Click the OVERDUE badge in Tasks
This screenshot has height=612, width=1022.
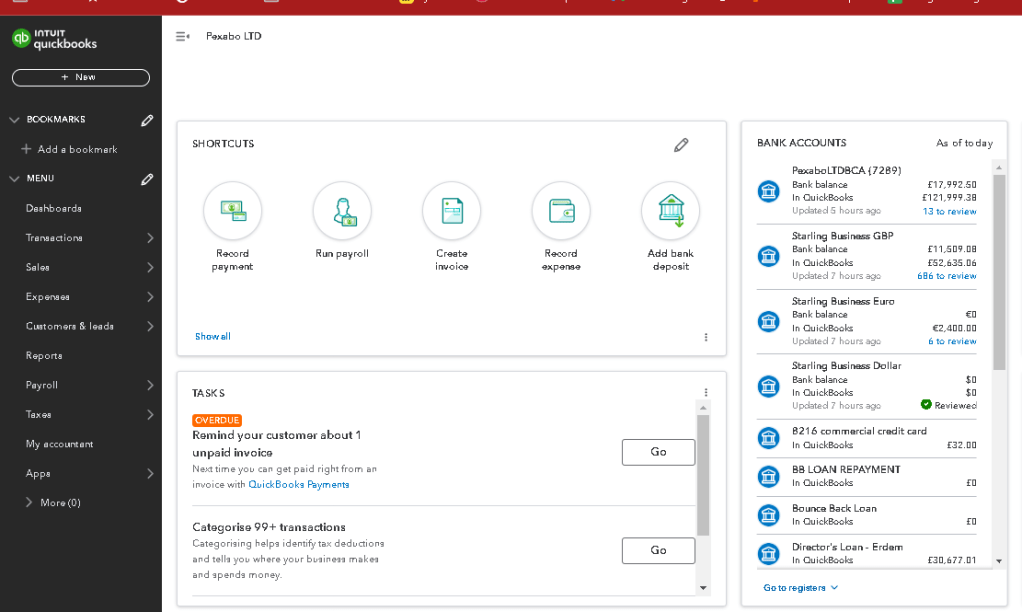(x=217, y=420)
